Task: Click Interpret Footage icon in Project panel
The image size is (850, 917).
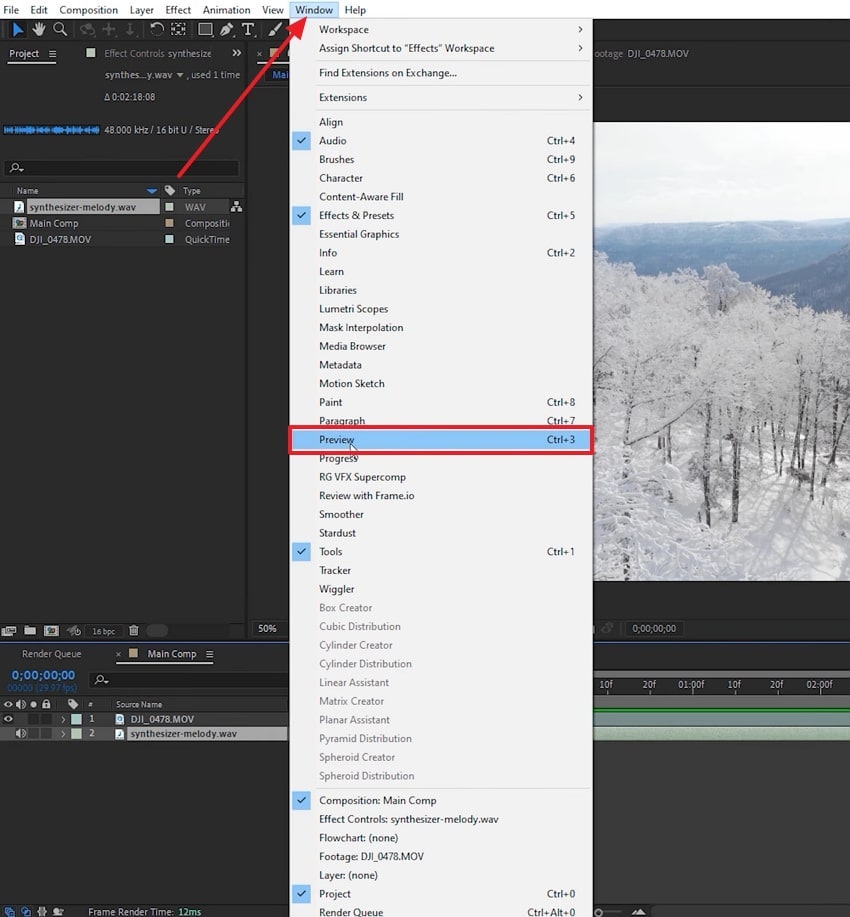Action: point(9,630)
